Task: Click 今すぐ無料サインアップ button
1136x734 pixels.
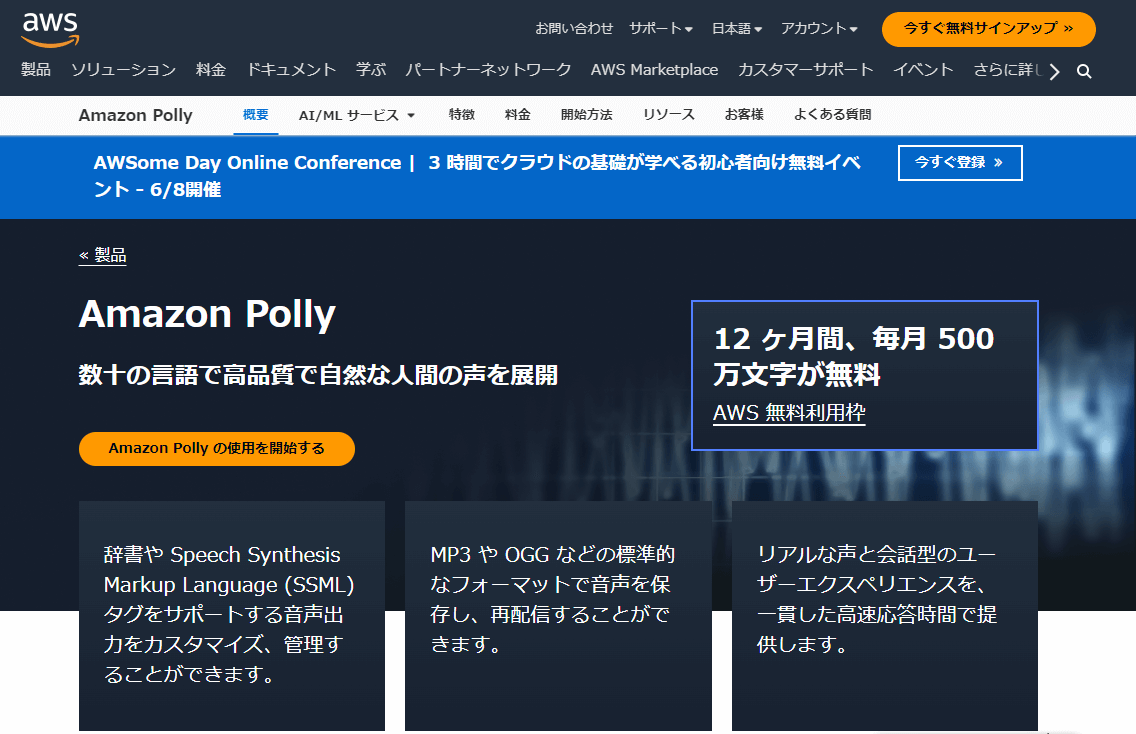Action: click(988, 29)
